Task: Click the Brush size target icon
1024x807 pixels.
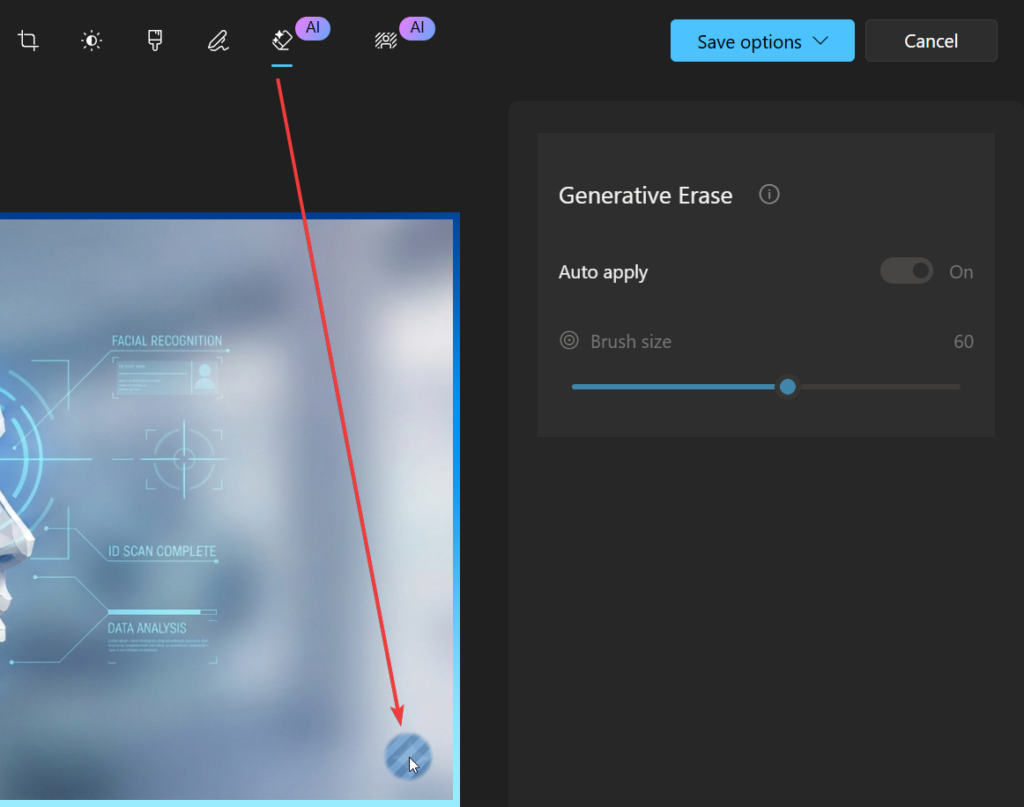Action: 569,341
